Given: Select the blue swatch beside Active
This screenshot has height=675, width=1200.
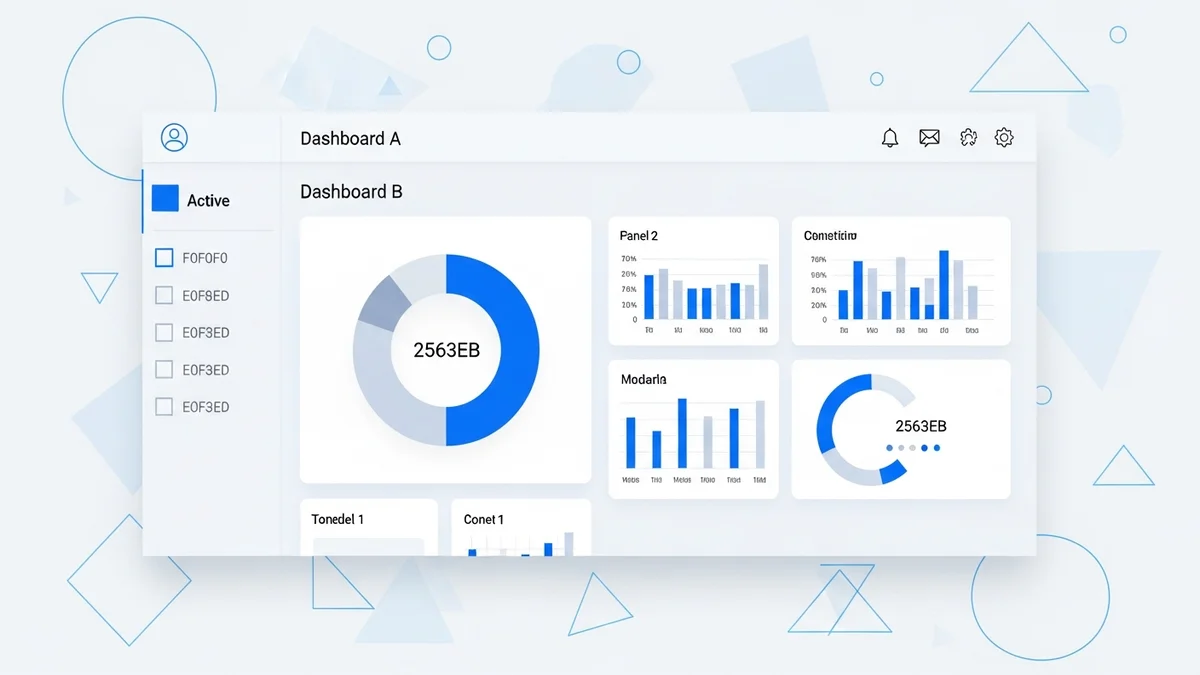Looking at the screenshot, I should 164,198.
